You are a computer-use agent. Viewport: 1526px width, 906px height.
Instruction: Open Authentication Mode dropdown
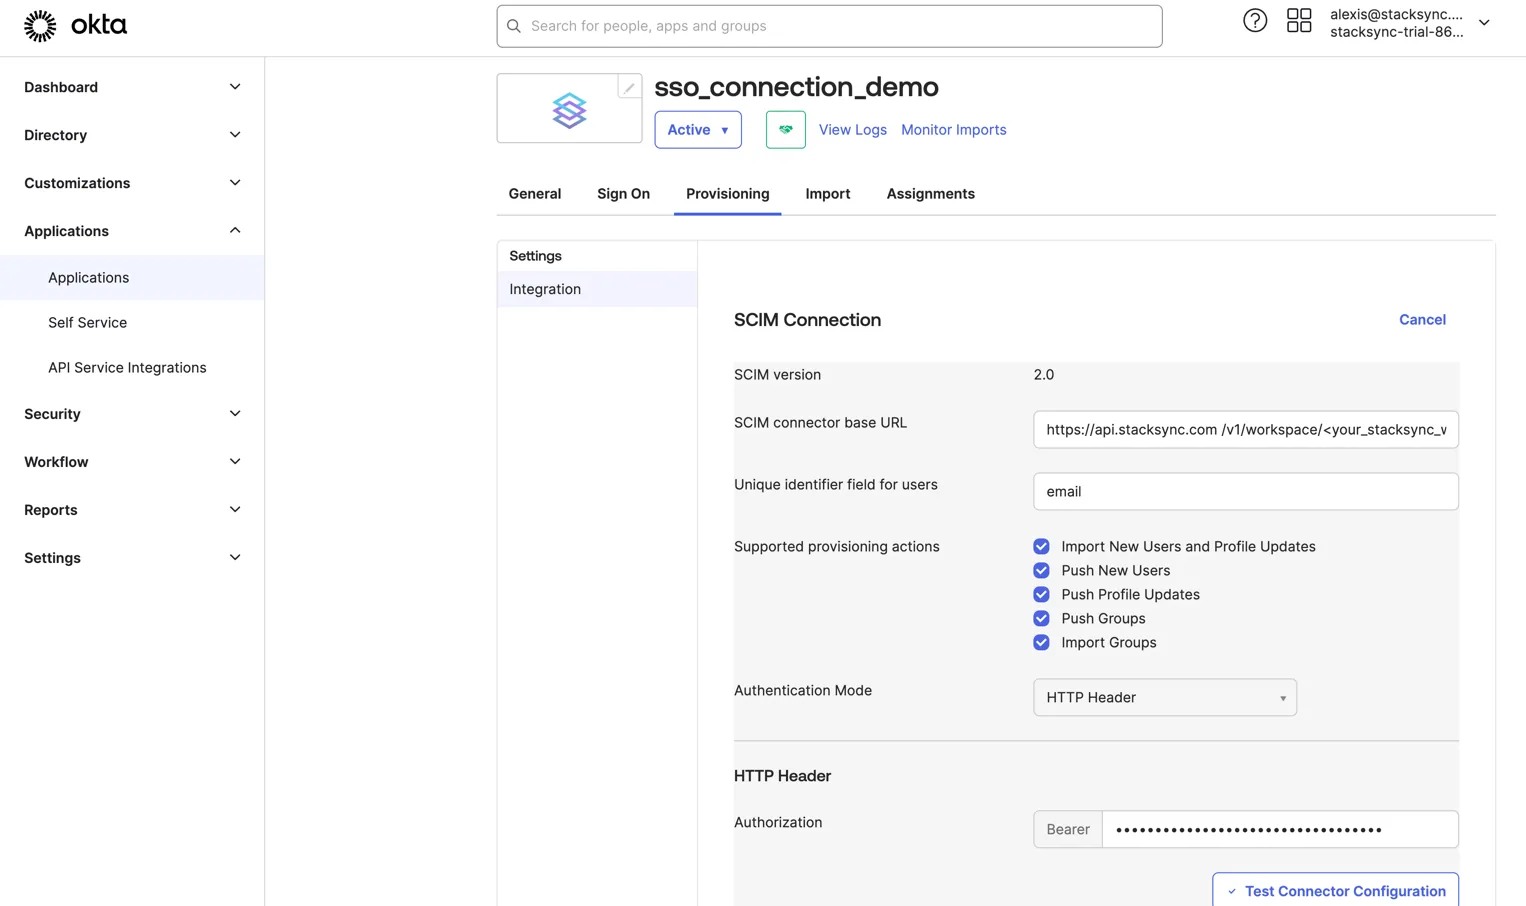pyautogui.click(x=1165, y=698)
